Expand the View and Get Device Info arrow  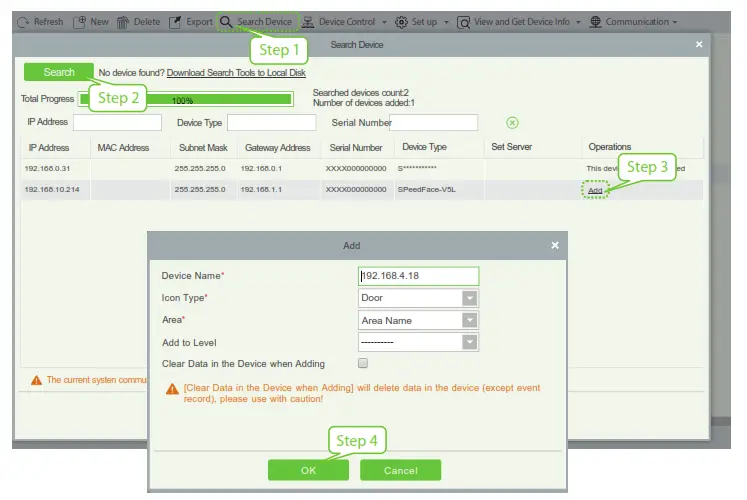(x=578, y=22)
